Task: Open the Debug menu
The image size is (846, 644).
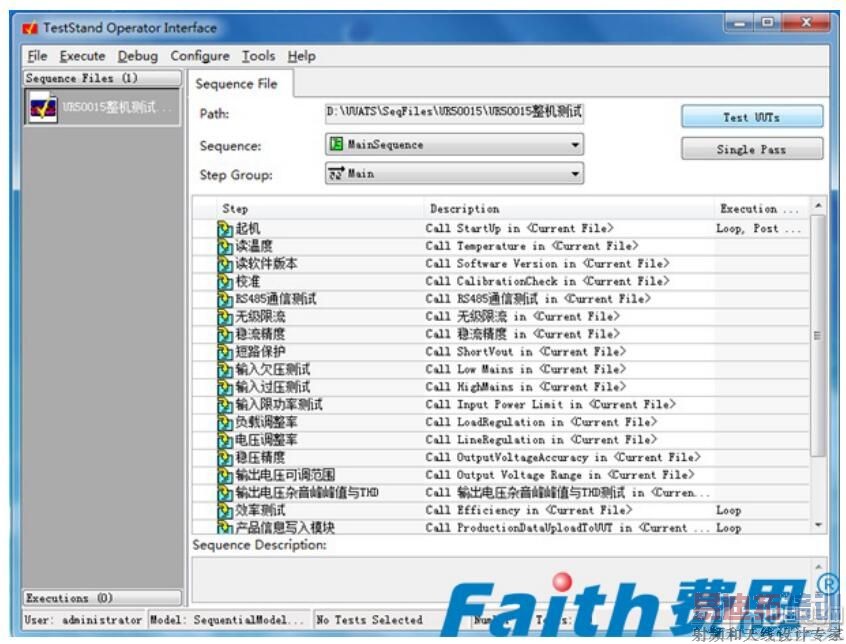Action: click(x=138, y=56)
